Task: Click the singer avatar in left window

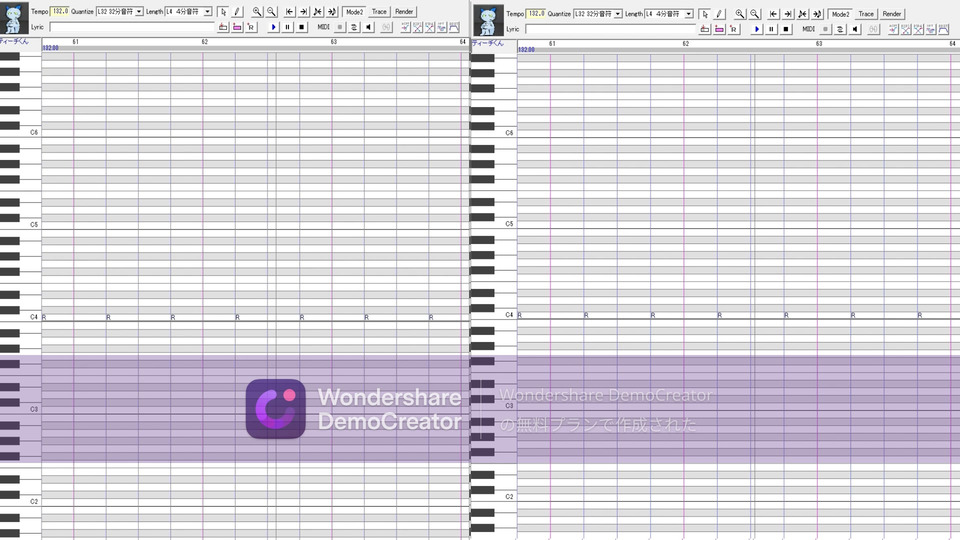Action: [x=15, y=18]
